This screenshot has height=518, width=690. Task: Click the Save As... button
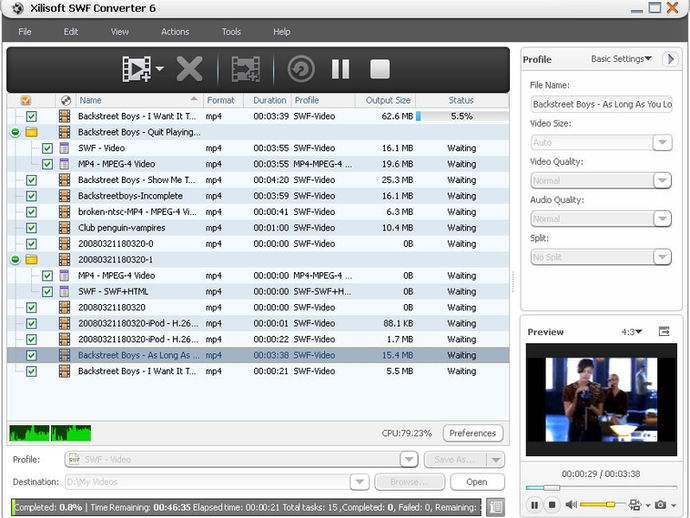[x=455, y=459]
